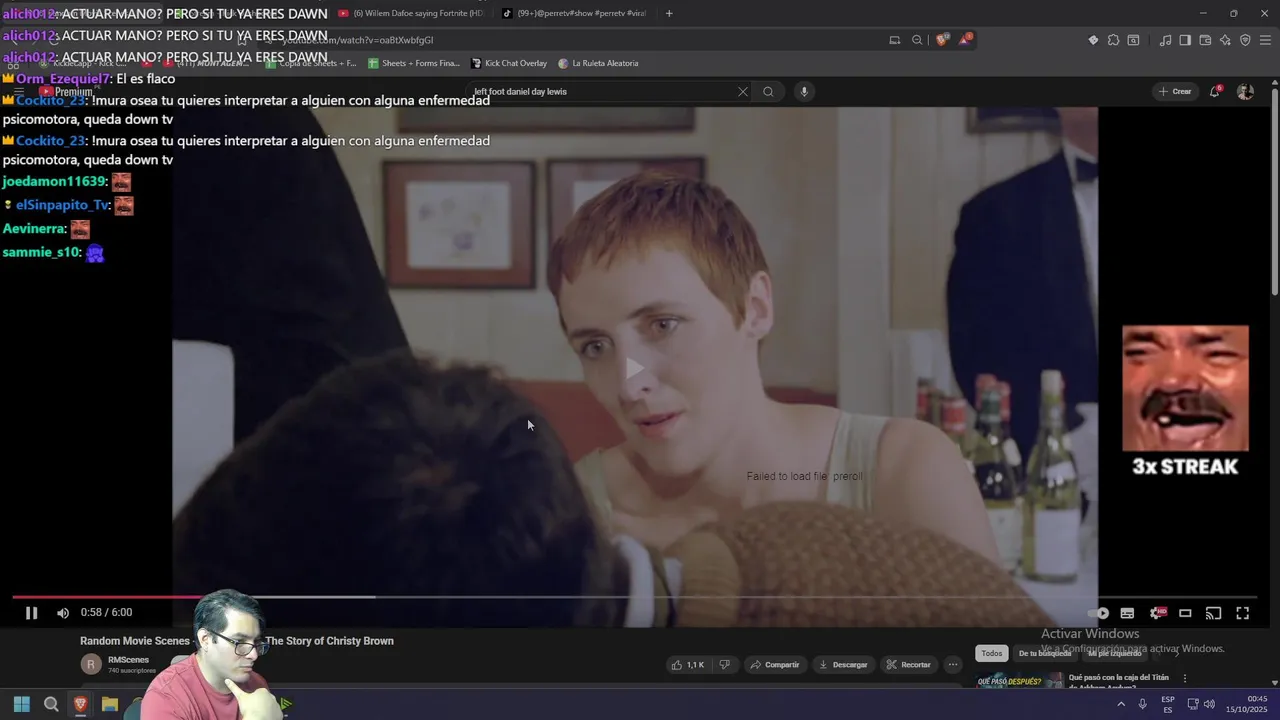The width and height of the screenshot is (1280, 720).
Task: Pause the YouTube video
Action: point(31,613)
